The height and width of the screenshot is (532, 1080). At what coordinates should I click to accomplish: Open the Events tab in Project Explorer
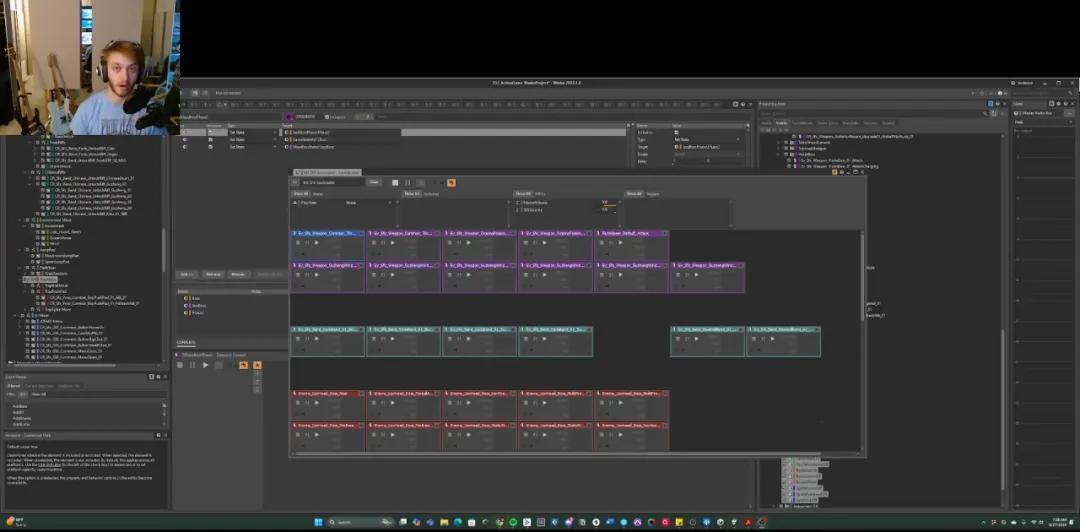pos(781,123)
